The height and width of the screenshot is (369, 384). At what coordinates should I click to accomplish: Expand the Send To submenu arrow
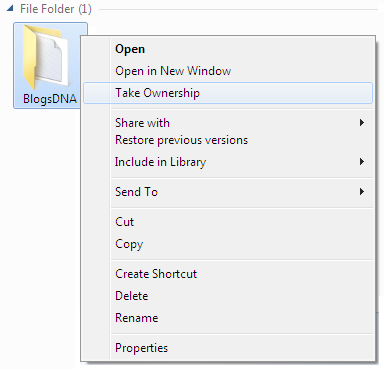click(362, 192)
